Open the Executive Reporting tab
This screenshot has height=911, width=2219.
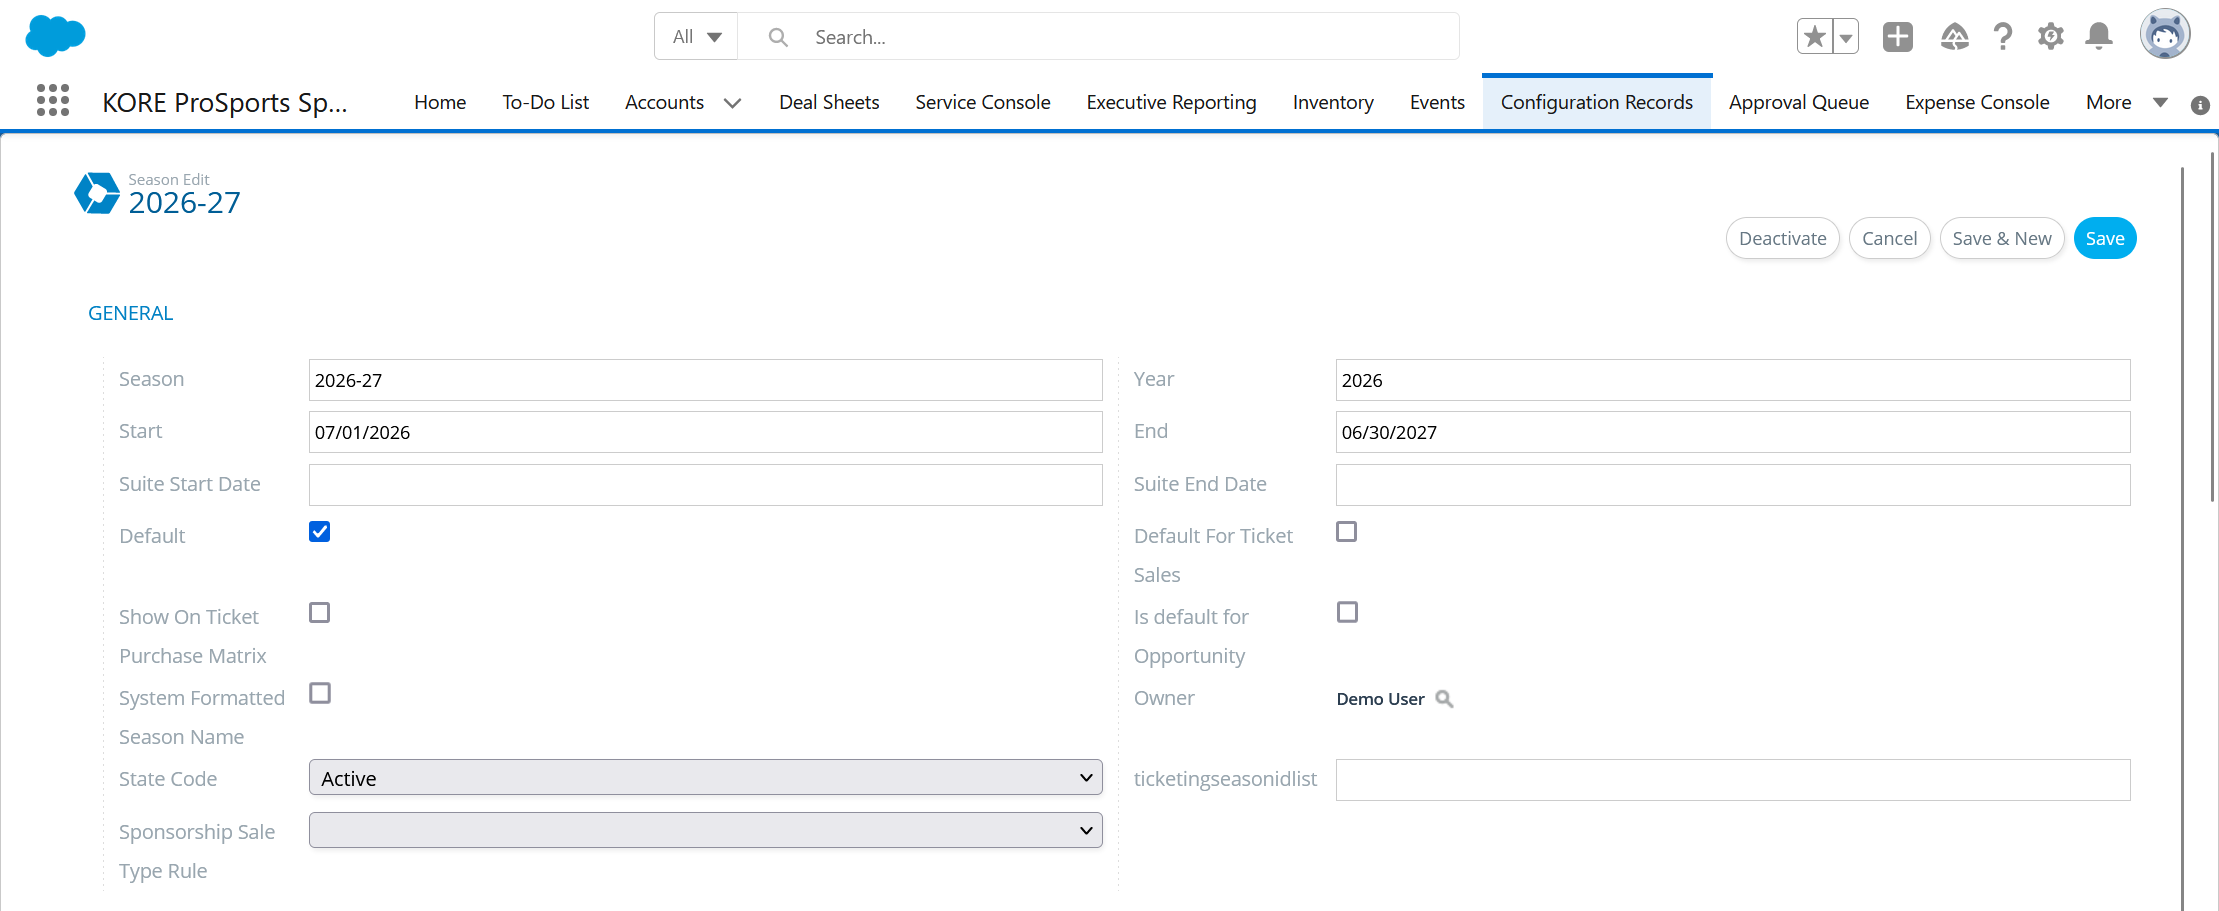pos(1171,102)
